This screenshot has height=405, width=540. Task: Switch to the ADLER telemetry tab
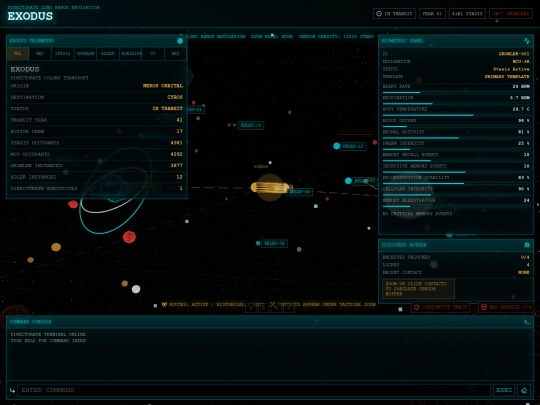click(107, 53)
